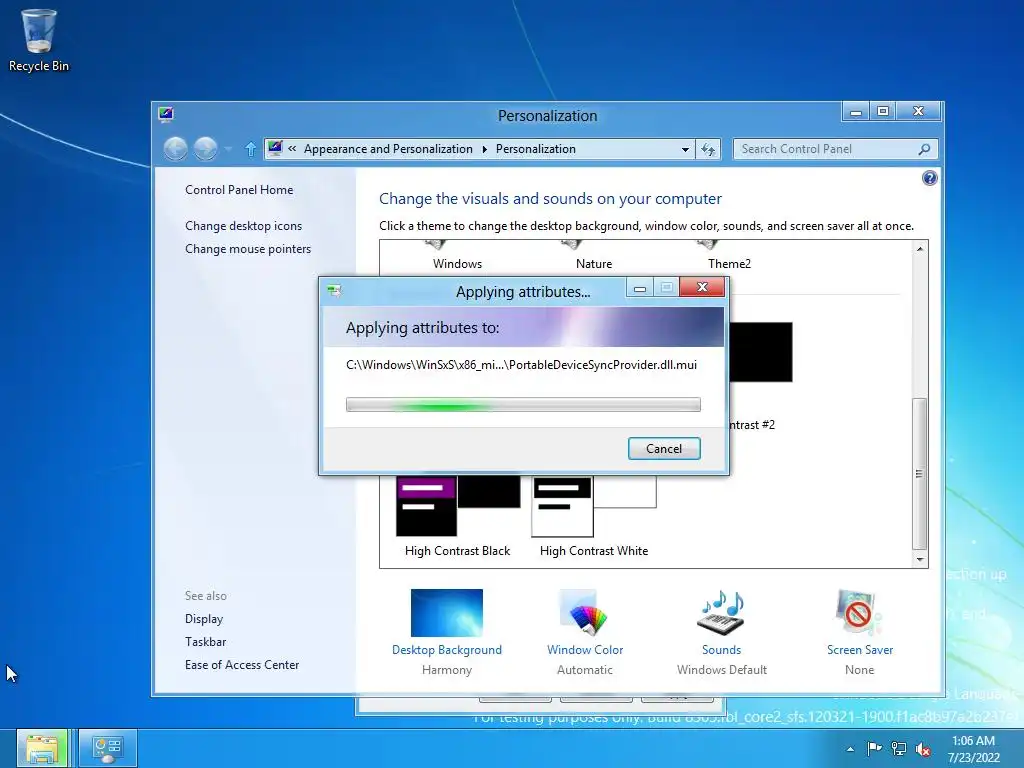Click the Forward navigation arrow in Personalization

coord(205,149)
